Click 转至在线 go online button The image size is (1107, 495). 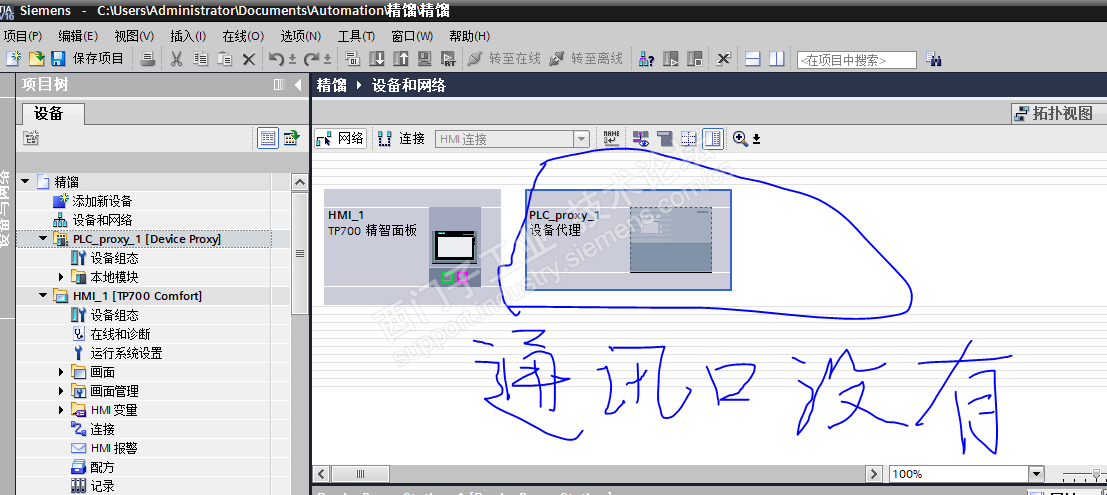[x=504, y=59]
